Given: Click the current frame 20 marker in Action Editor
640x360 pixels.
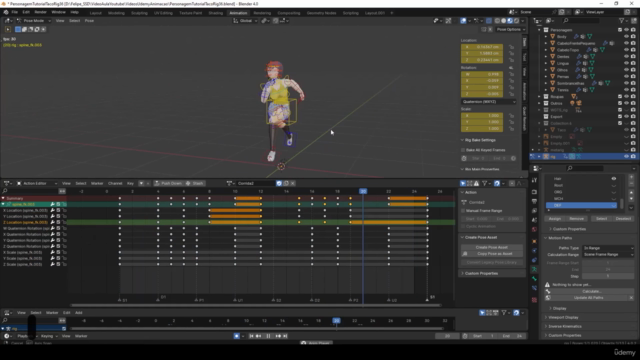Looking at the screenshot, I should tap(363, 191).
